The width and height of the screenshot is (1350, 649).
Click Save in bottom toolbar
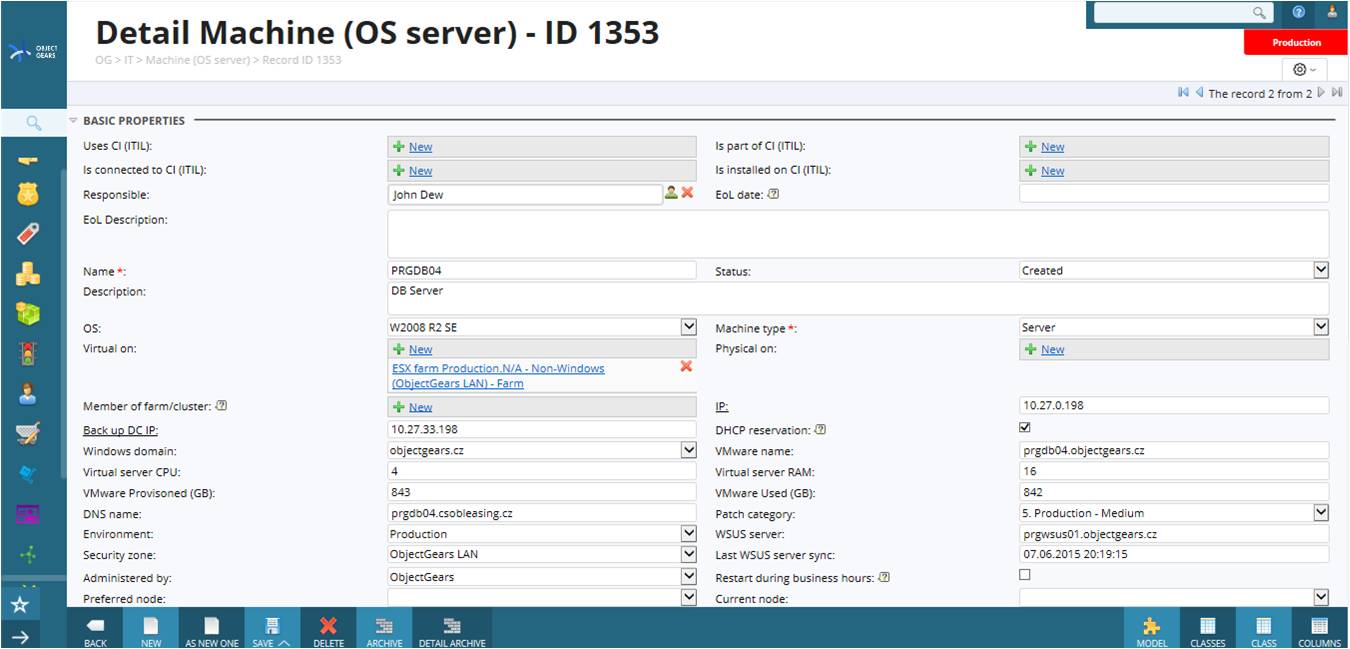coord(271,631)
